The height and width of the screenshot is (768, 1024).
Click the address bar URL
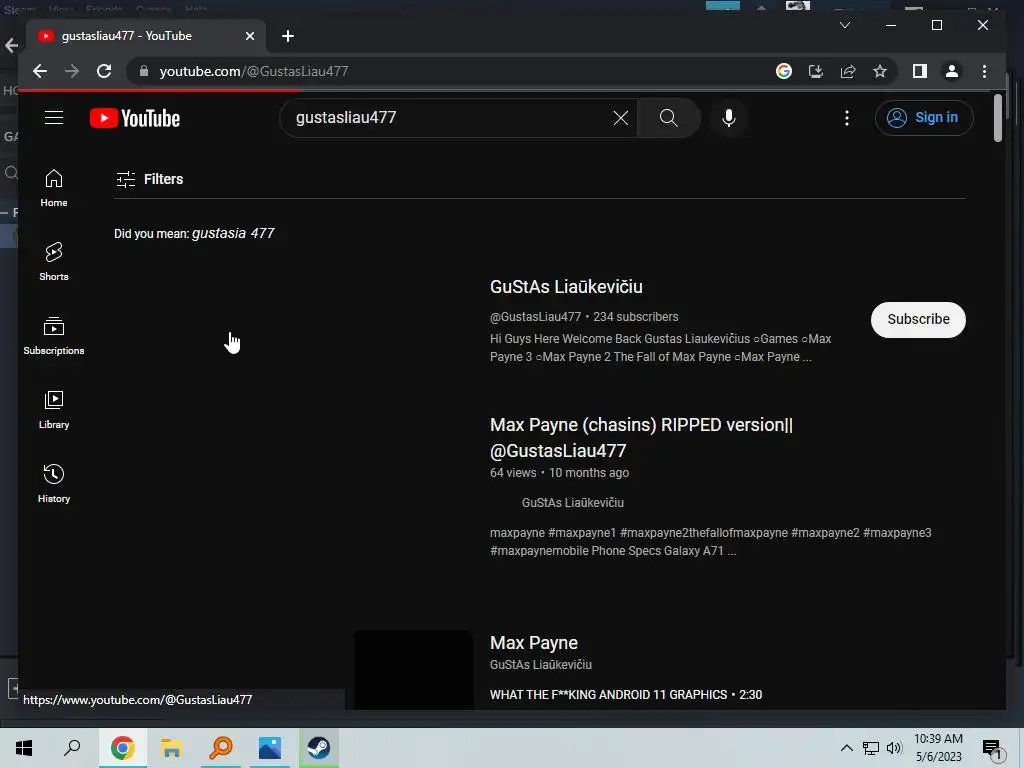point(253,71)
